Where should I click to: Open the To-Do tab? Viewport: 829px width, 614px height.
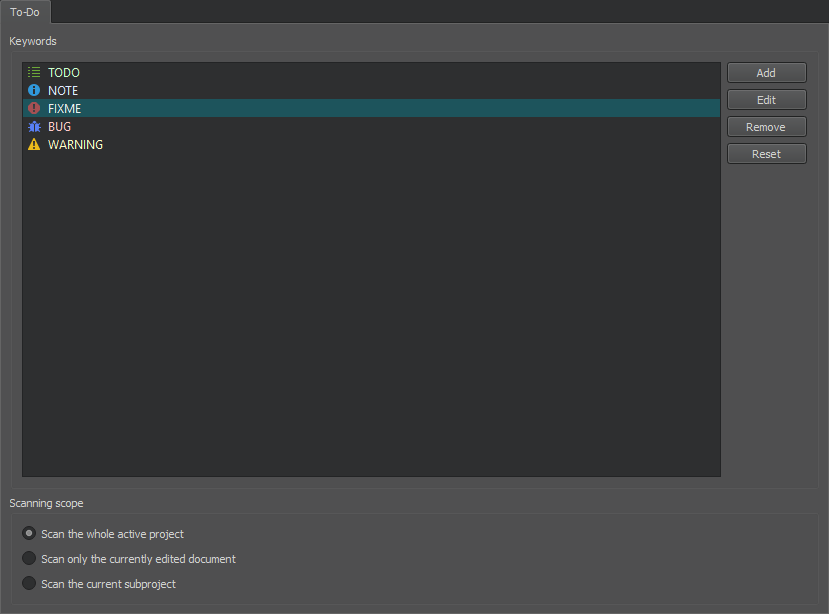point(25,12)
